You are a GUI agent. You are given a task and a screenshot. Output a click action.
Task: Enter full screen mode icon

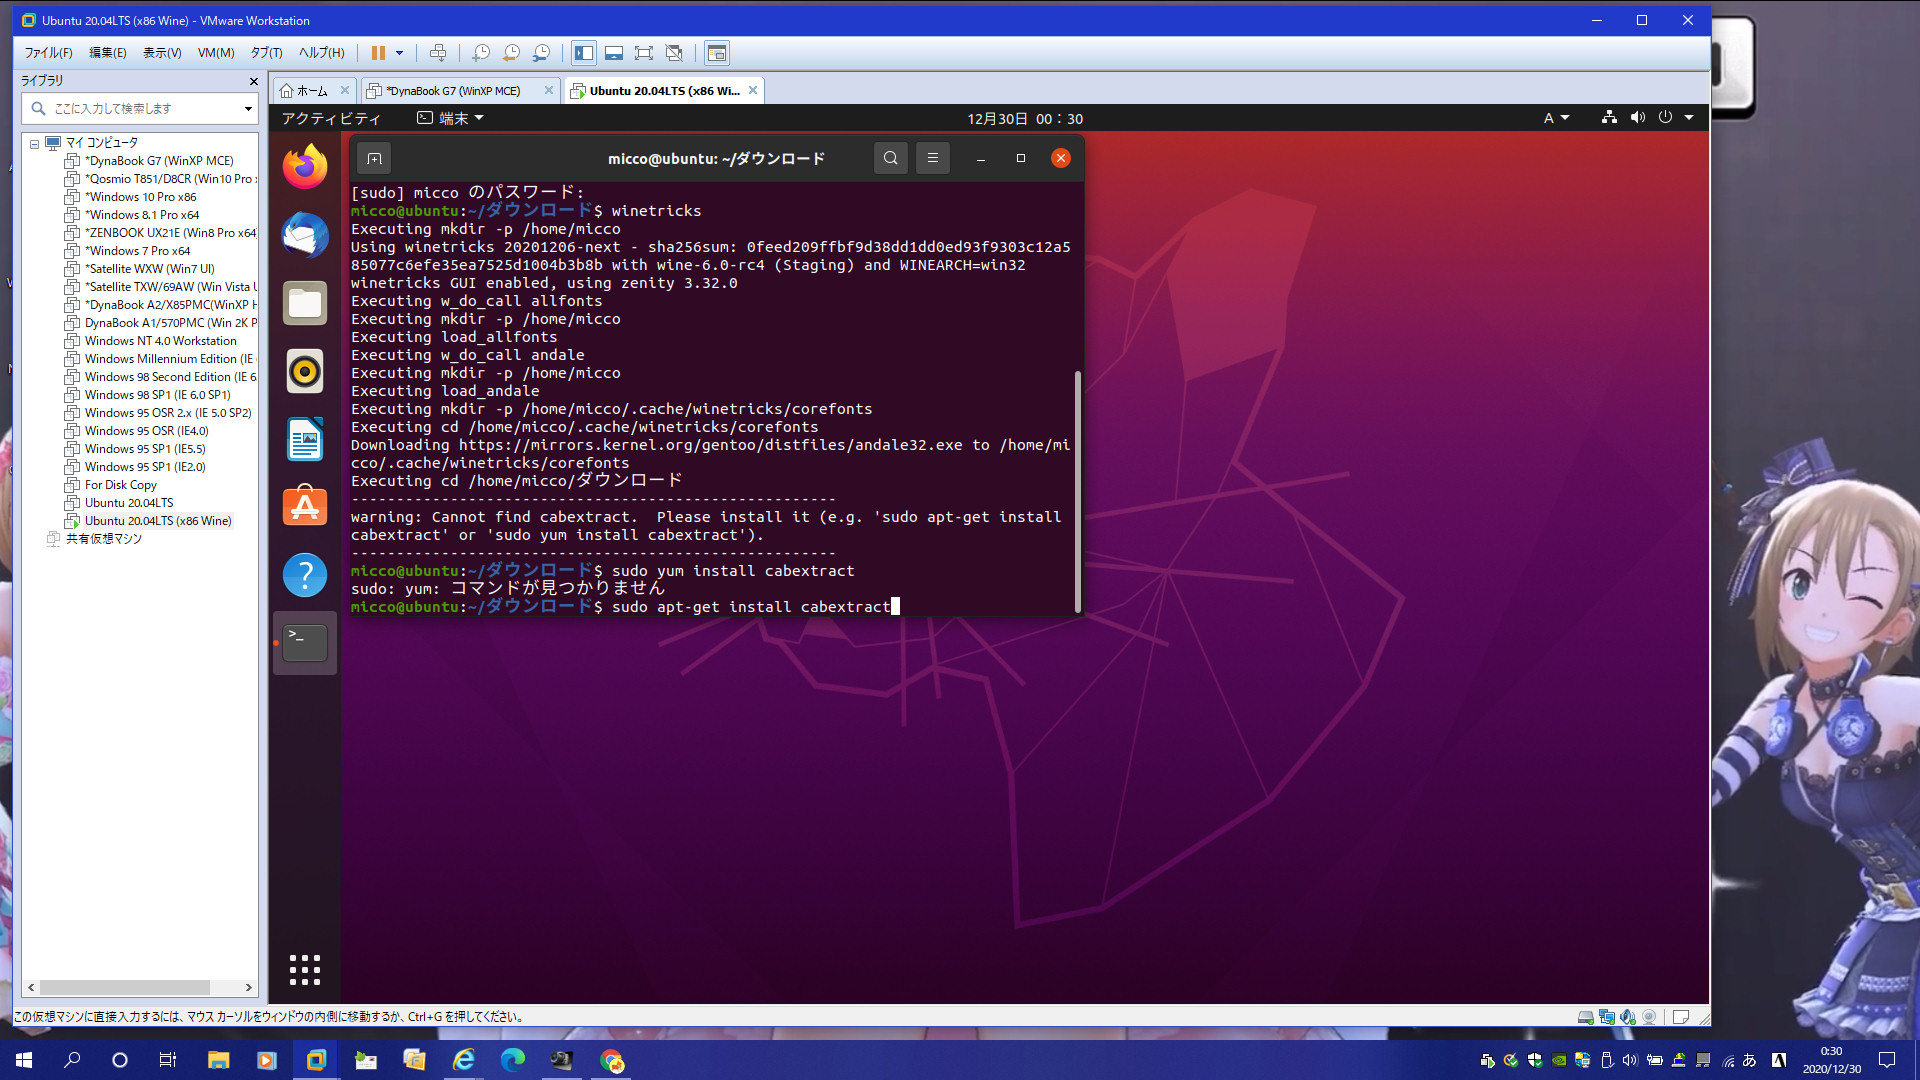[644, 53]
